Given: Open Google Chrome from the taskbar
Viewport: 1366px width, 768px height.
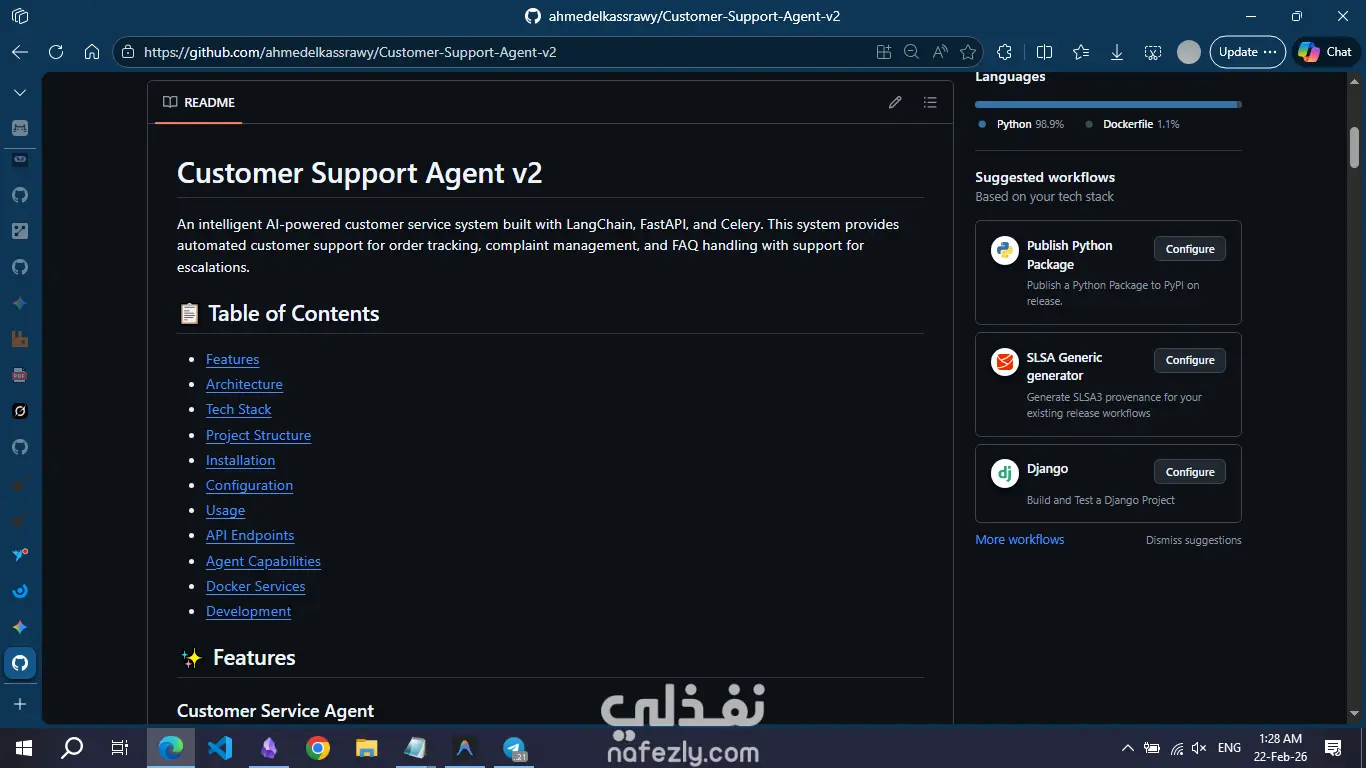Looking at the screenshot, I should tap(318, 747).
